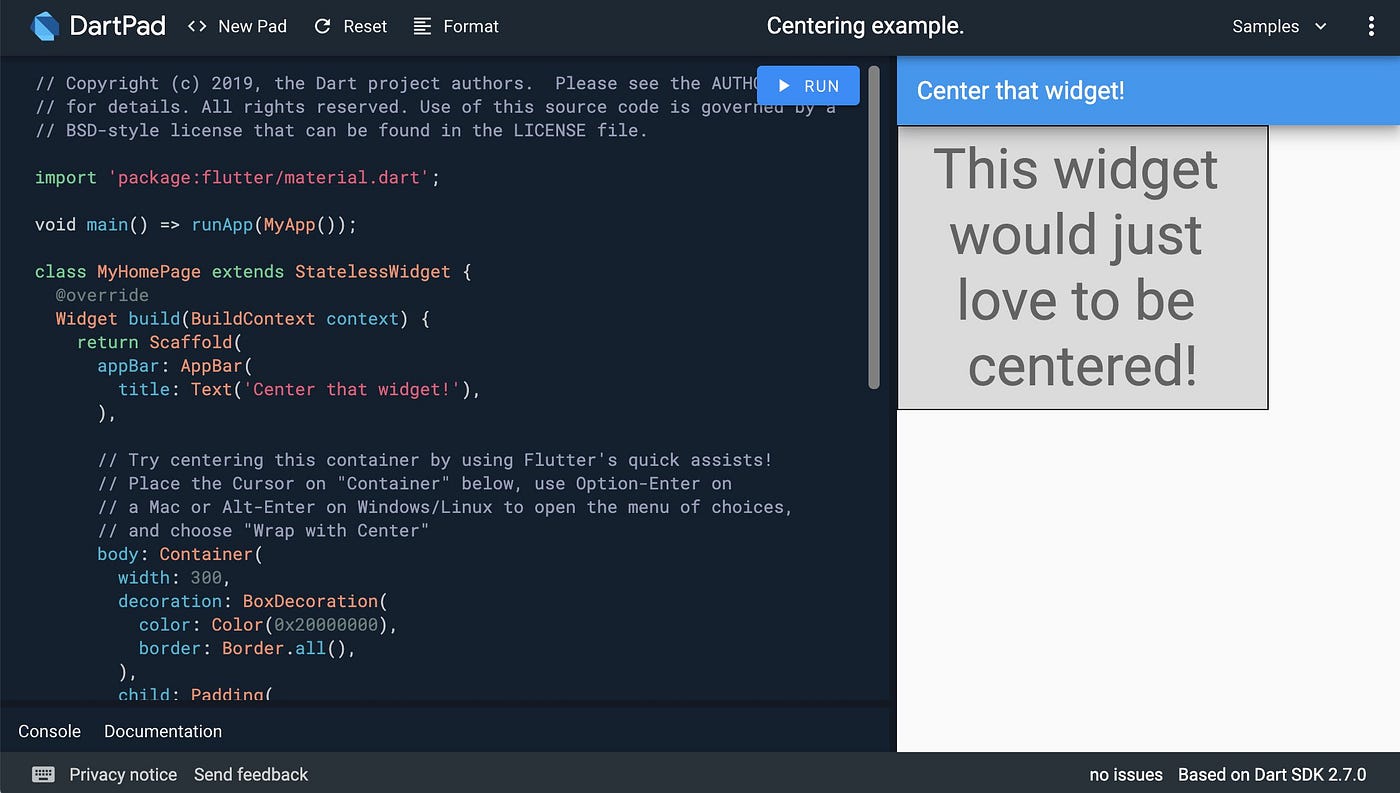Open keyboard shortcuts via the keyboard icon
Screen dimensions: 1400x793
(42, 774)
